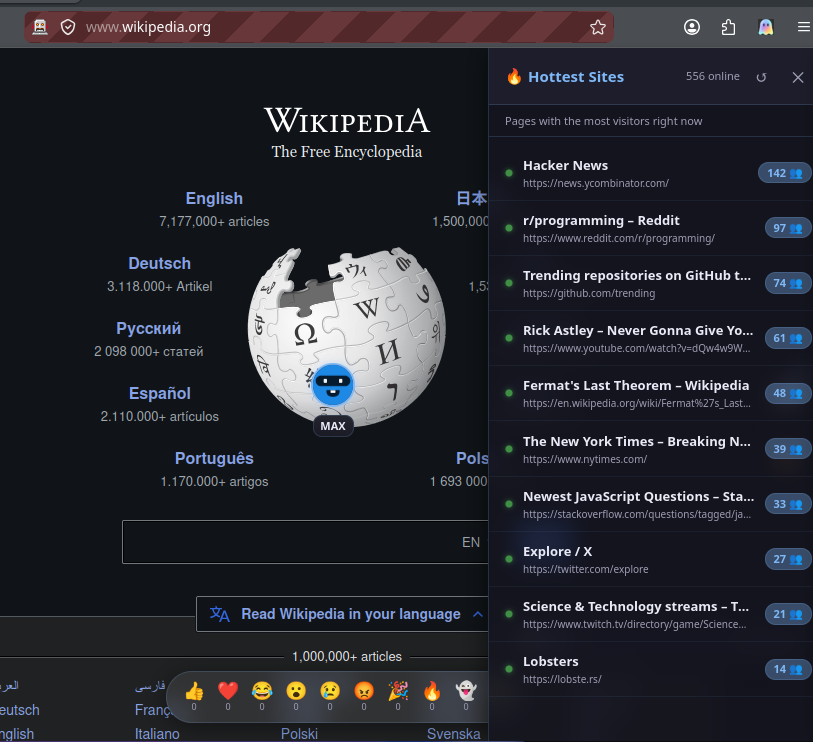This screenshot has height=742, width=813.
Task: Click the thumbs up reaction emoji
Action: coord(194,691)
